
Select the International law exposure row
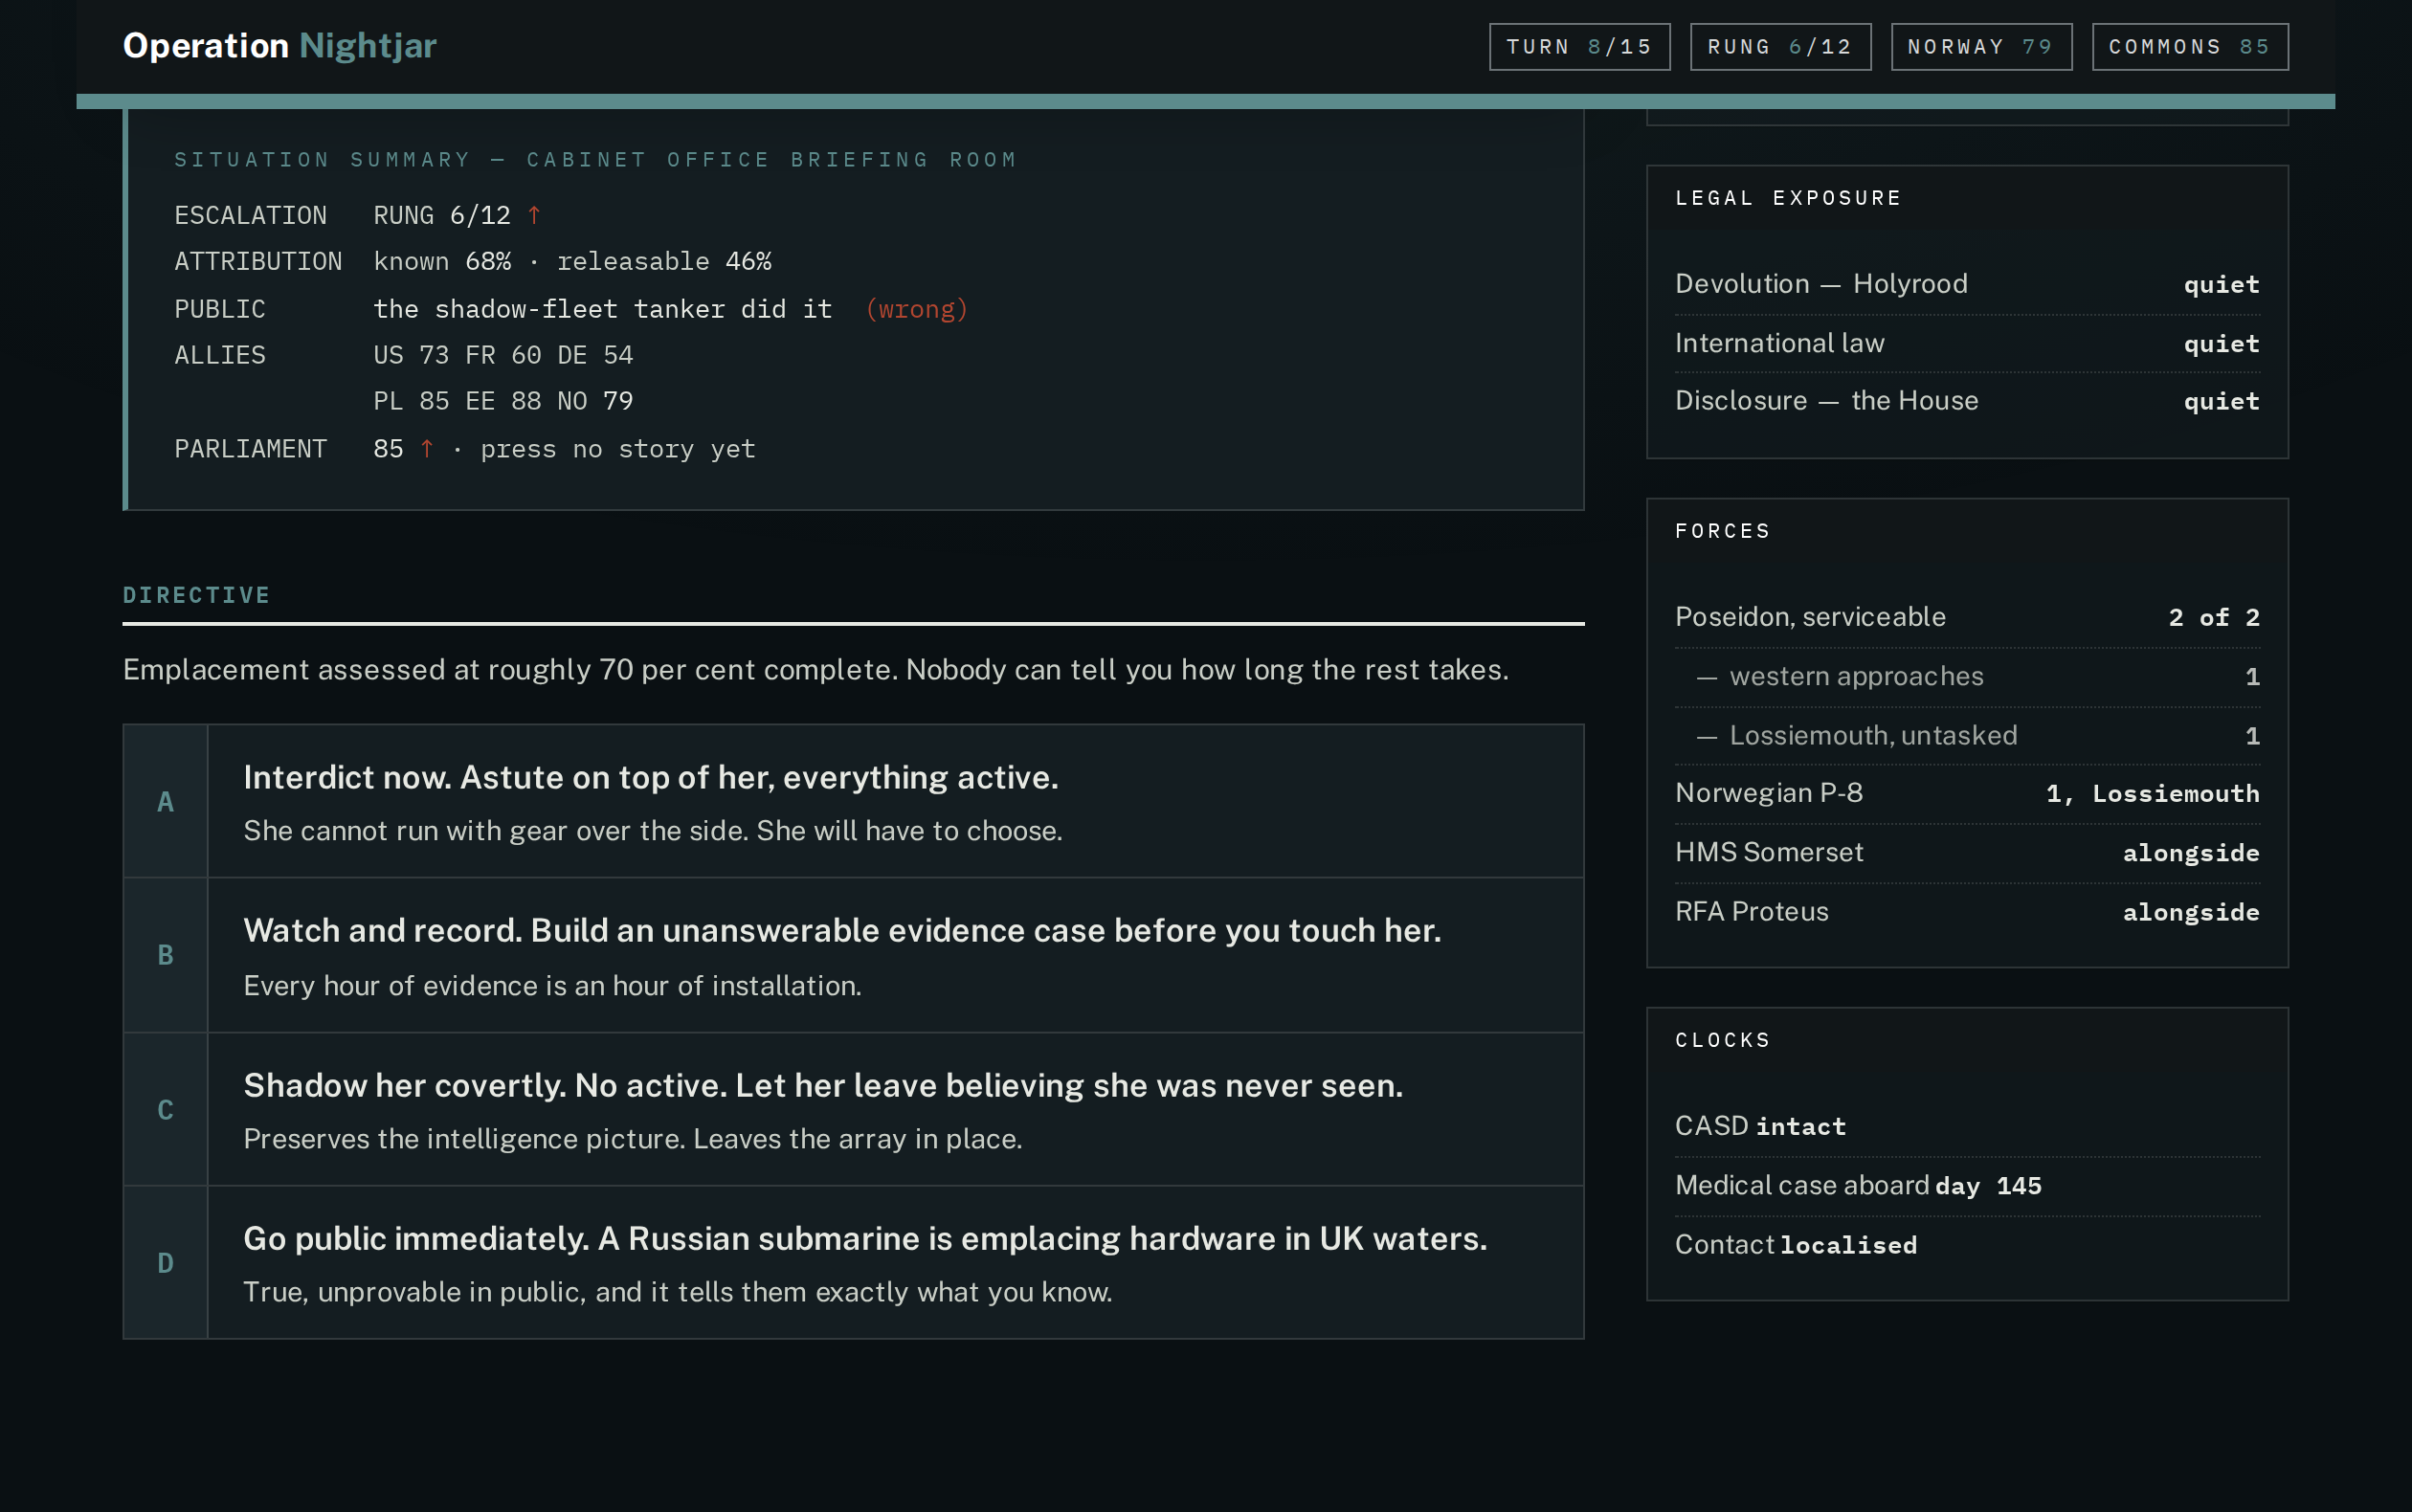click(1967, 343)
